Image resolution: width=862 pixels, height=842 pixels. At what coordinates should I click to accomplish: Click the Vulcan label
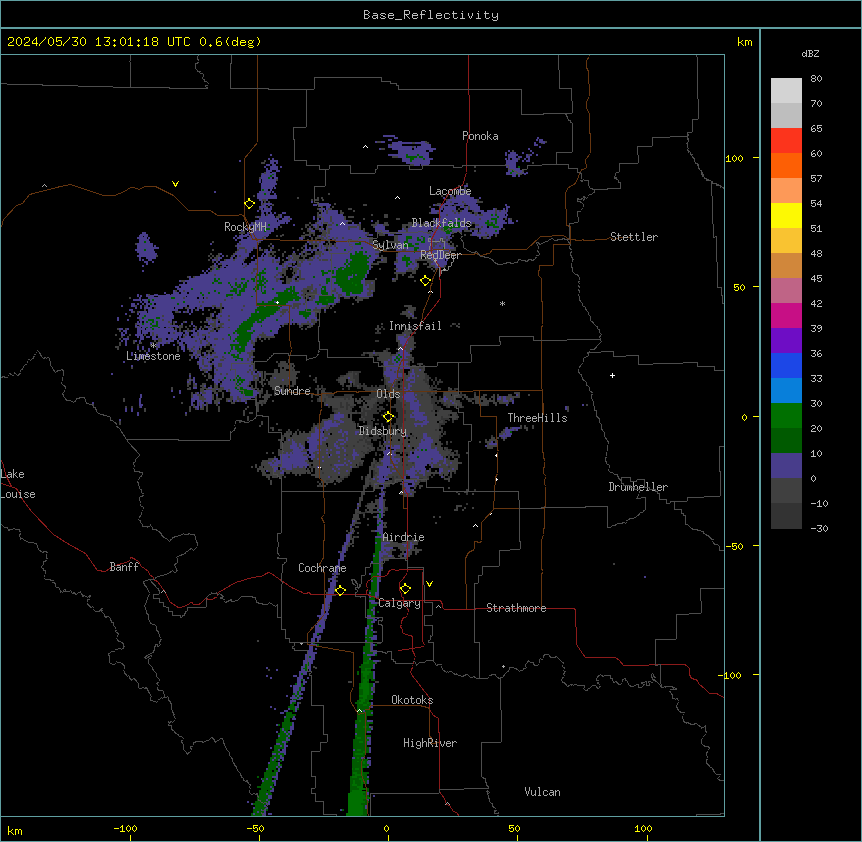(543, 792)
